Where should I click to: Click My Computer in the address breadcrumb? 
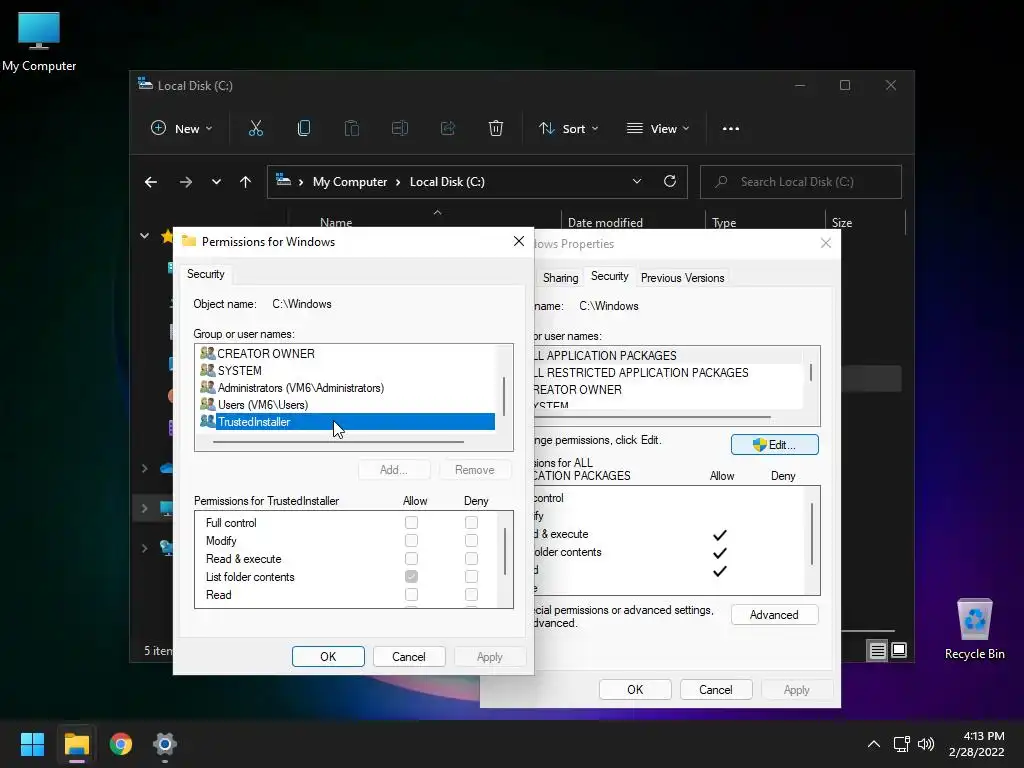(350, 182)
